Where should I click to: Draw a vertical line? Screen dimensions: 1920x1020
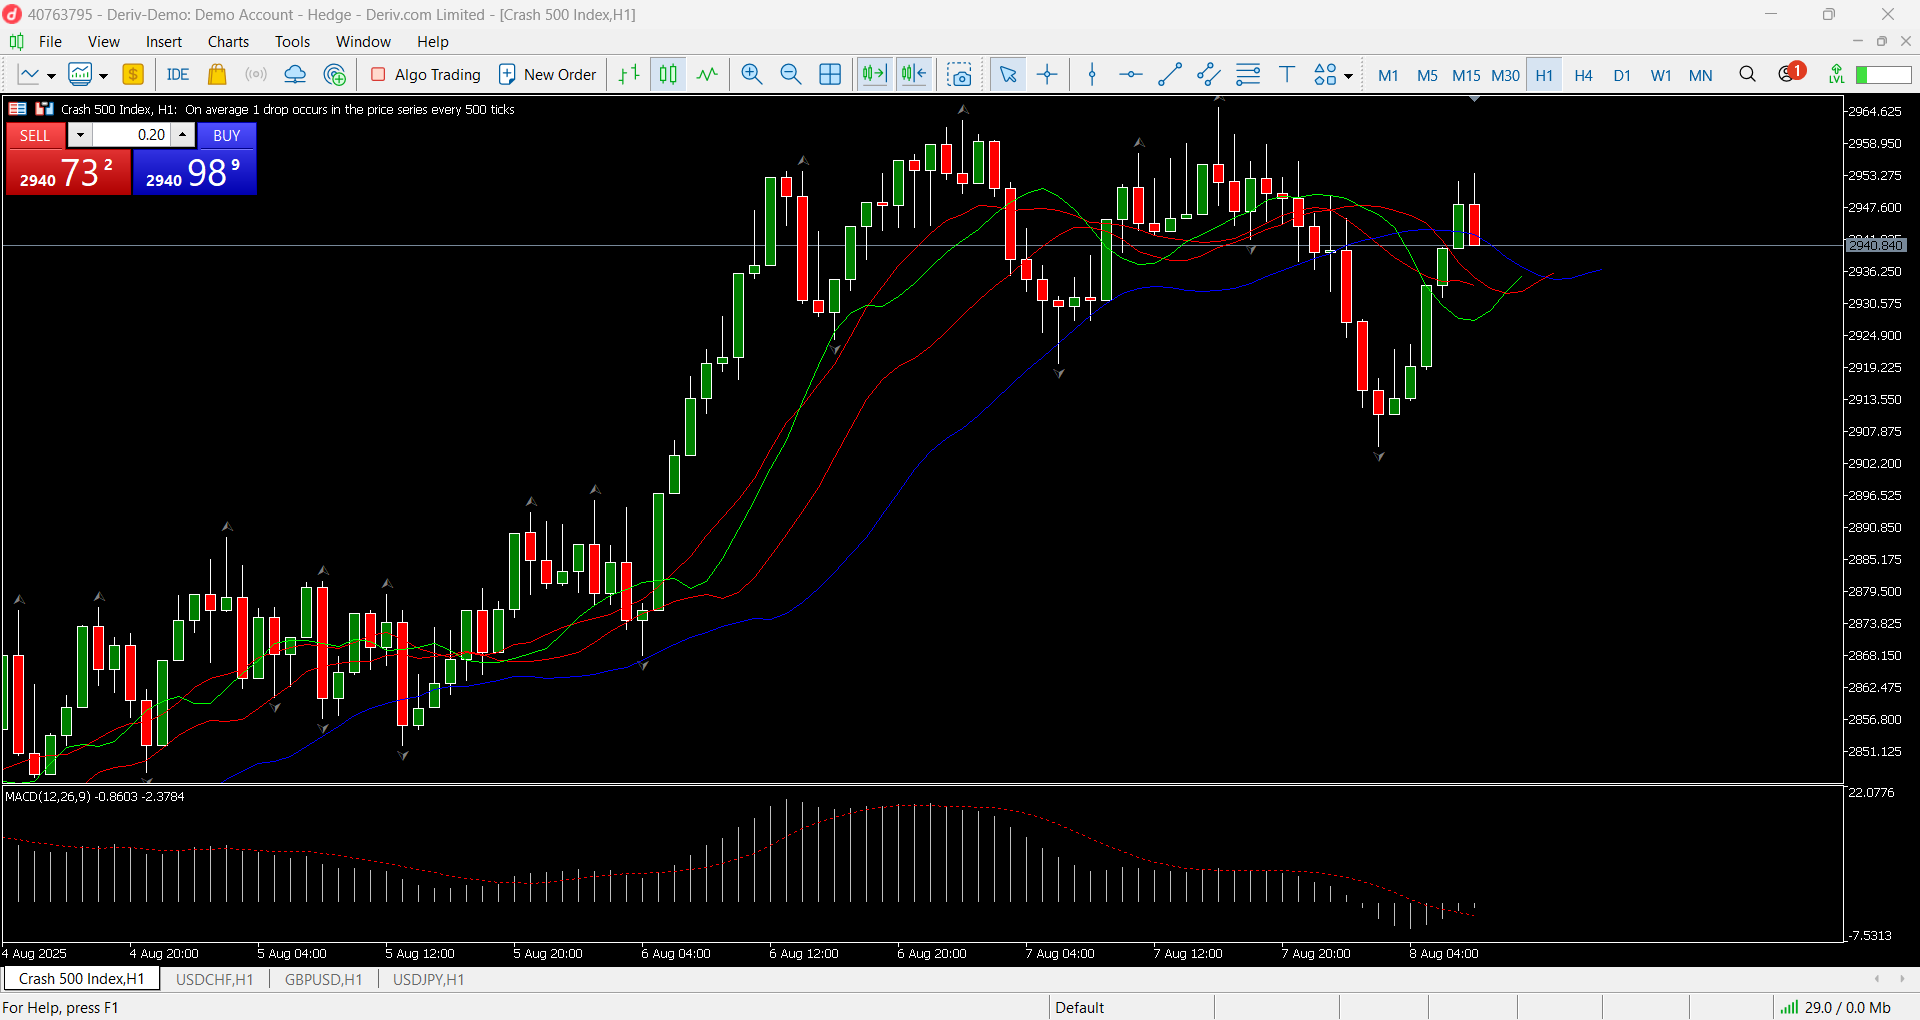click(1092, 75)
